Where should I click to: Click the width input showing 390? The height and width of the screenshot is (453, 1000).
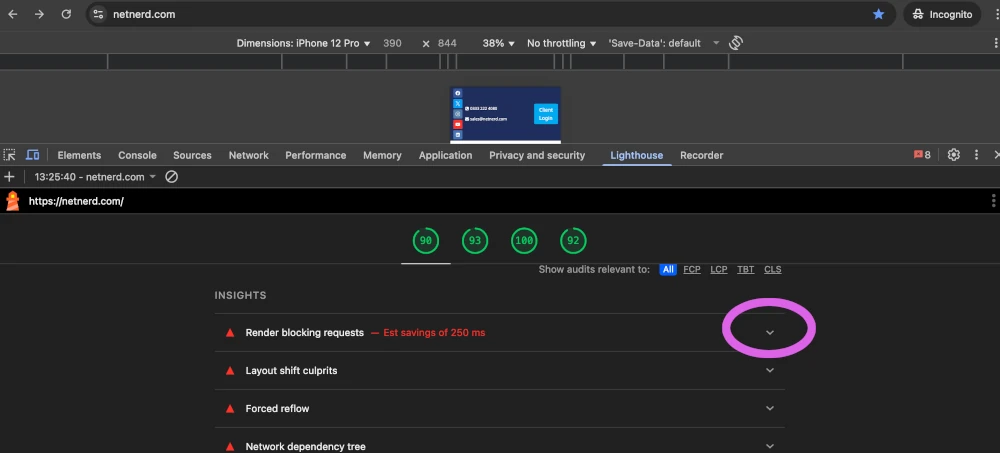393,44
